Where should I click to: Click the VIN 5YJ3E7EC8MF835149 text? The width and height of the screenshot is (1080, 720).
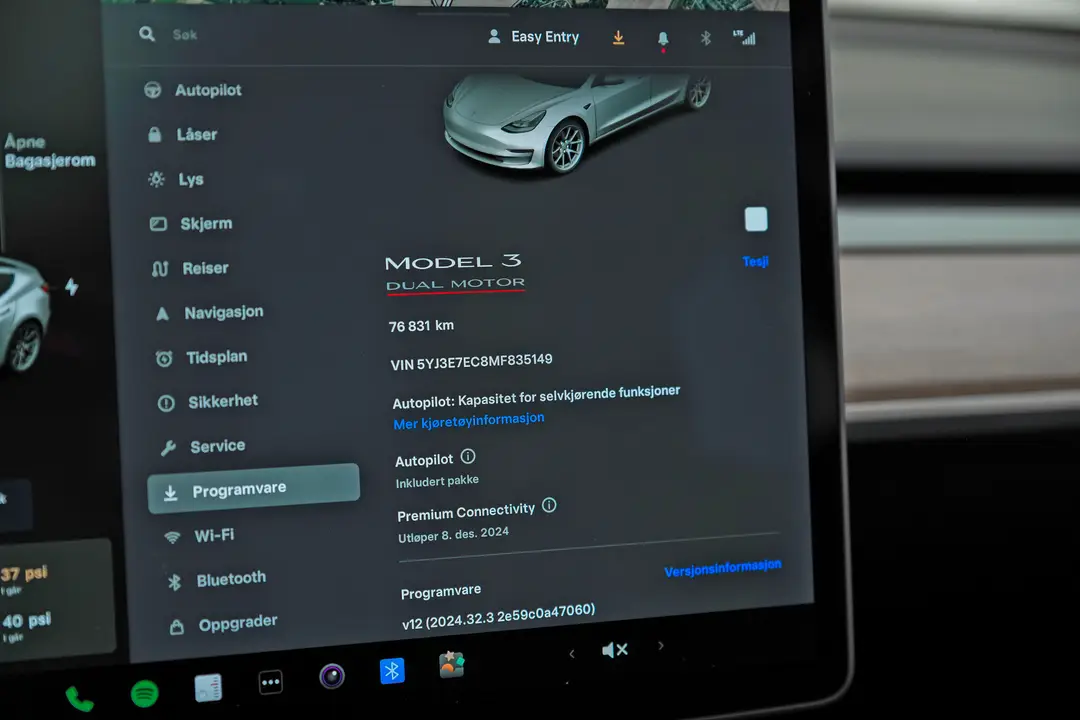tap(472, 362)
